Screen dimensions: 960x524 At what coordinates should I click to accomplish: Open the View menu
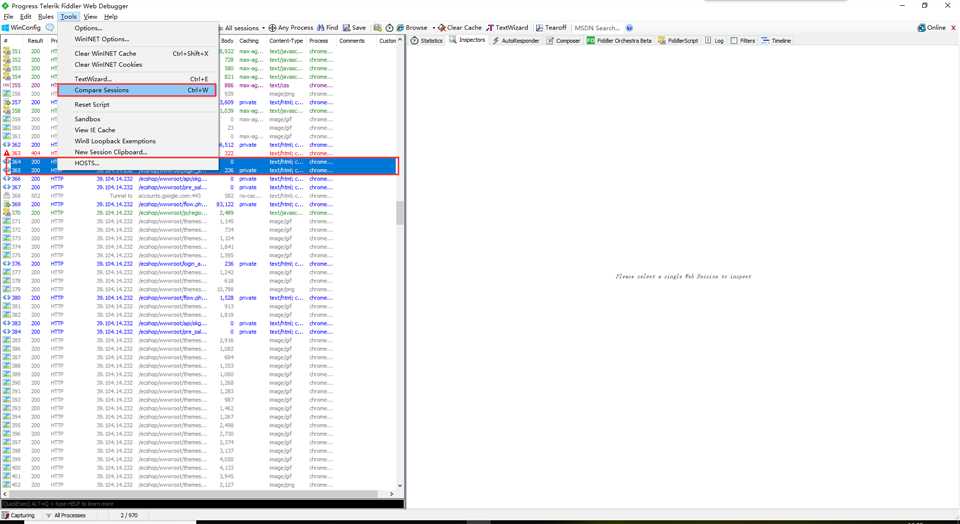click(x=91, y=17)
